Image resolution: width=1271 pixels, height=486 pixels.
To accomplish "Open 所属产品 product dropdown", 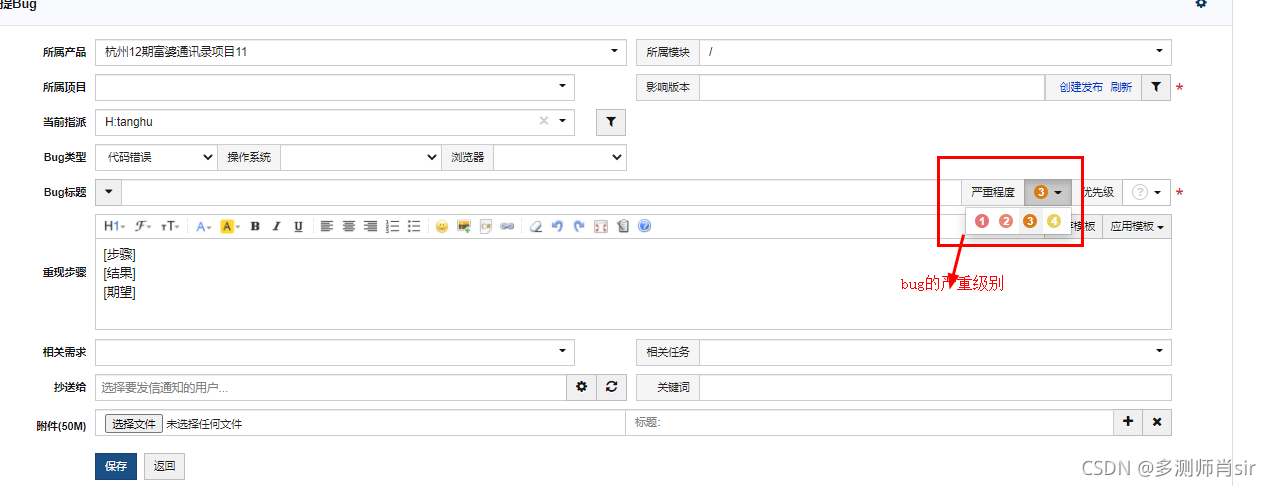I will pos(361,52).
